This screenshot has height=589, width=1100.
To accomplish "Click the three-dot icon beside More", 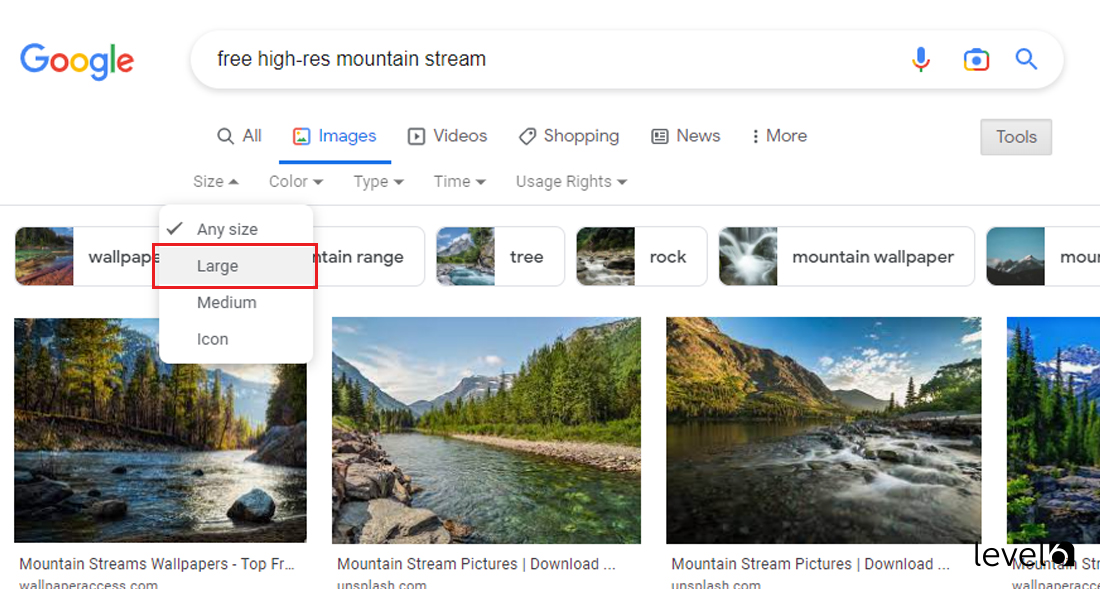I will (757, 136).
